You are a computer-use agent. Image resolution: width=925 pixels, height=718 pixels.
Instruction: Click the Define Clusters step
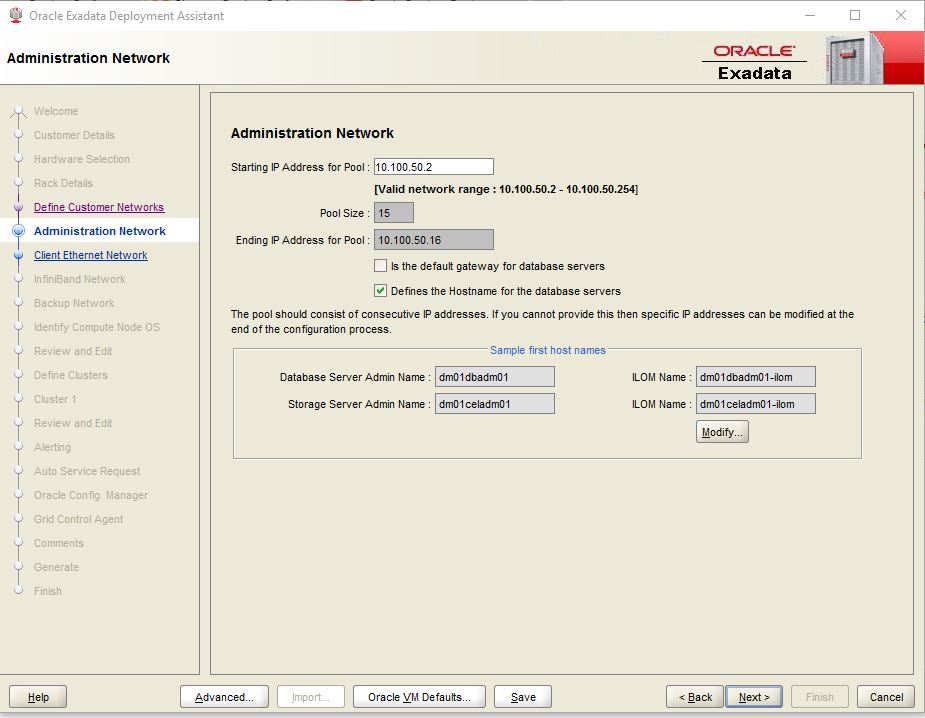(x=71, y=375)
